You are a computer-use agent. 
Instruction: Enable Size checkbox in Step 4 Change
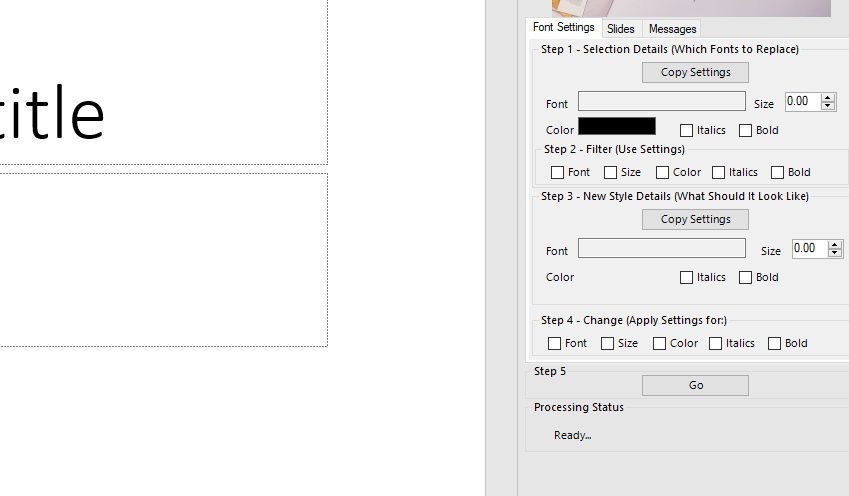click(x=607, y=343)
